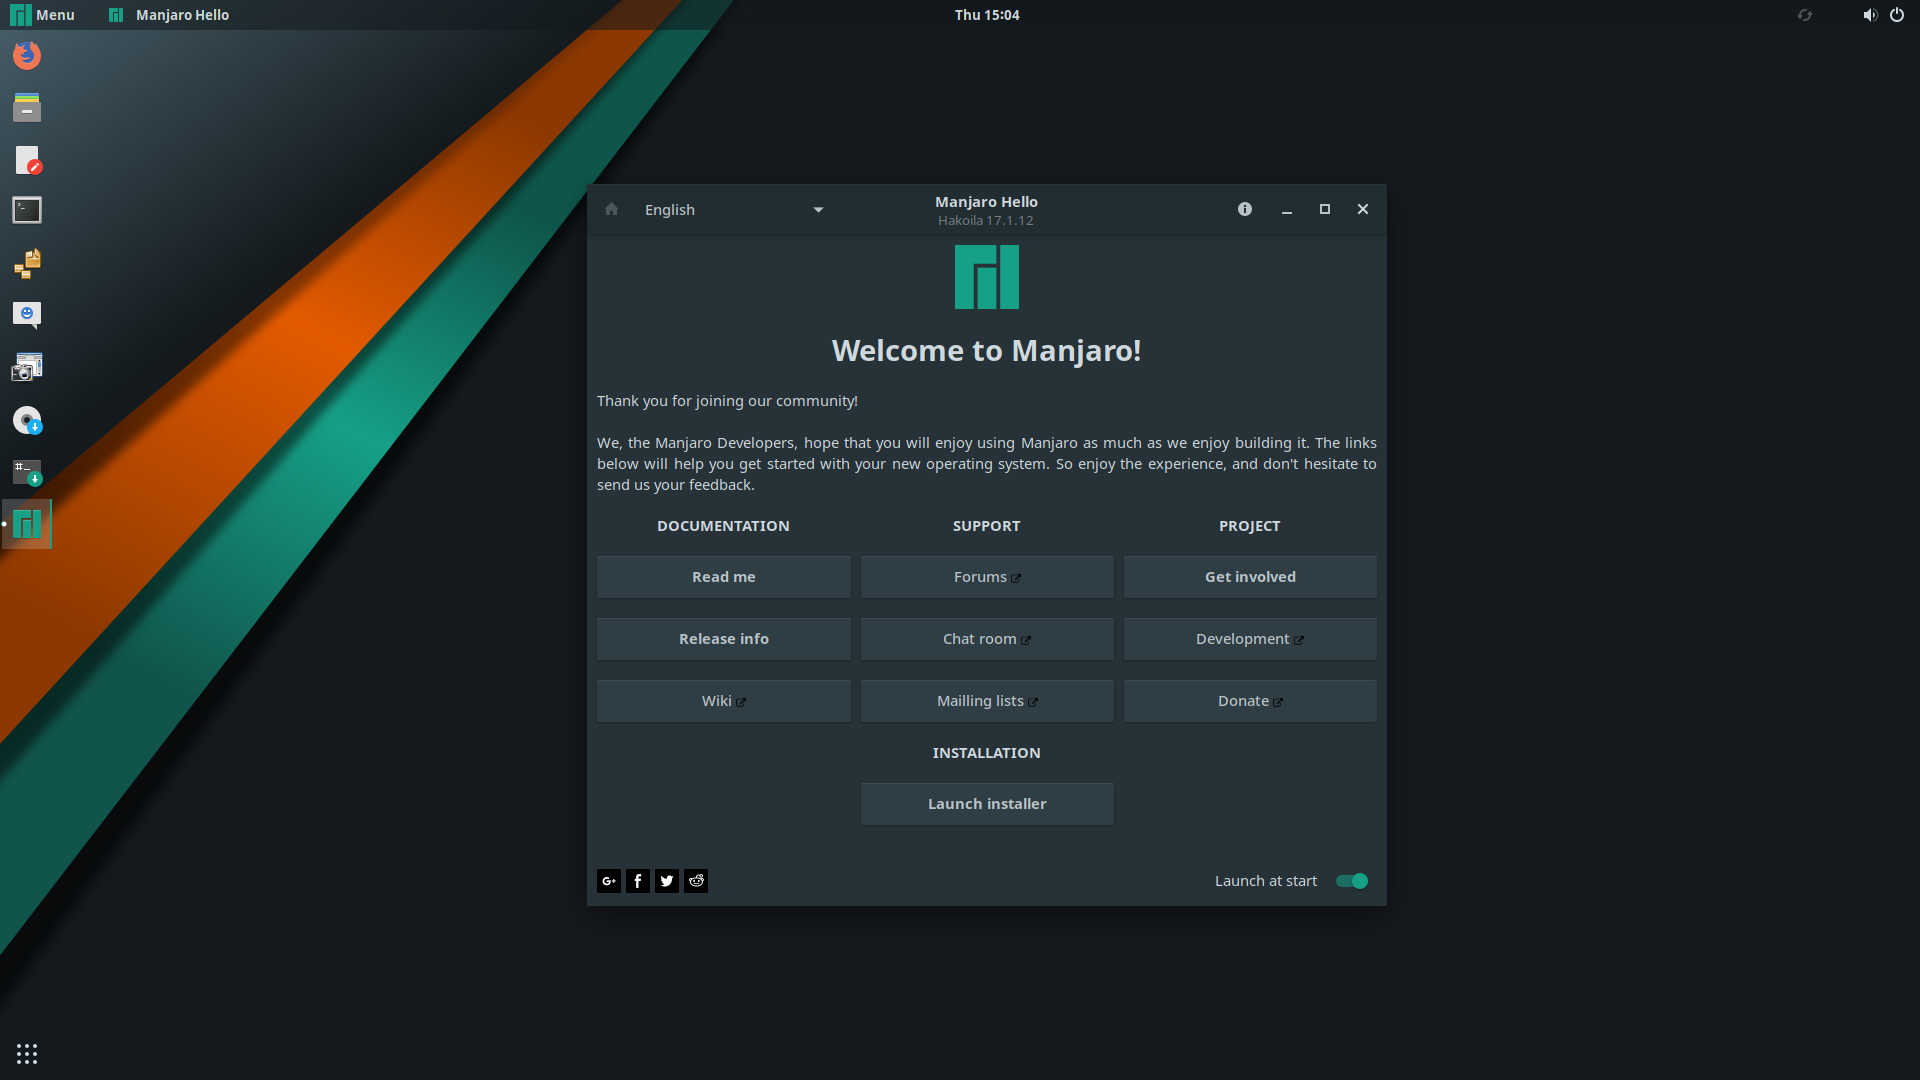The image size is (1920, 1080).
Task: Click the Manjaro Hello taskbar tab
Action: [167, 13]
